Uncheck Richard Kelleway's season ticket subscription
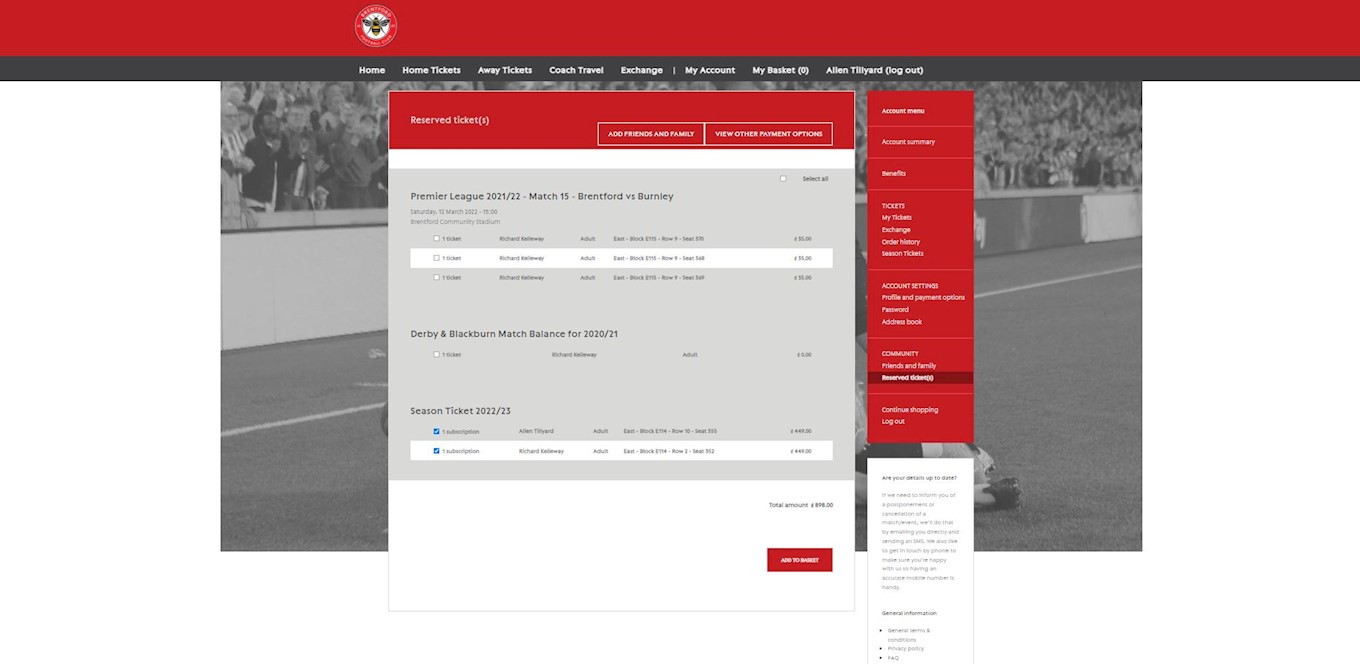Image resolution: width=1360 pixels, height=664 pixels. click(436, 451)
